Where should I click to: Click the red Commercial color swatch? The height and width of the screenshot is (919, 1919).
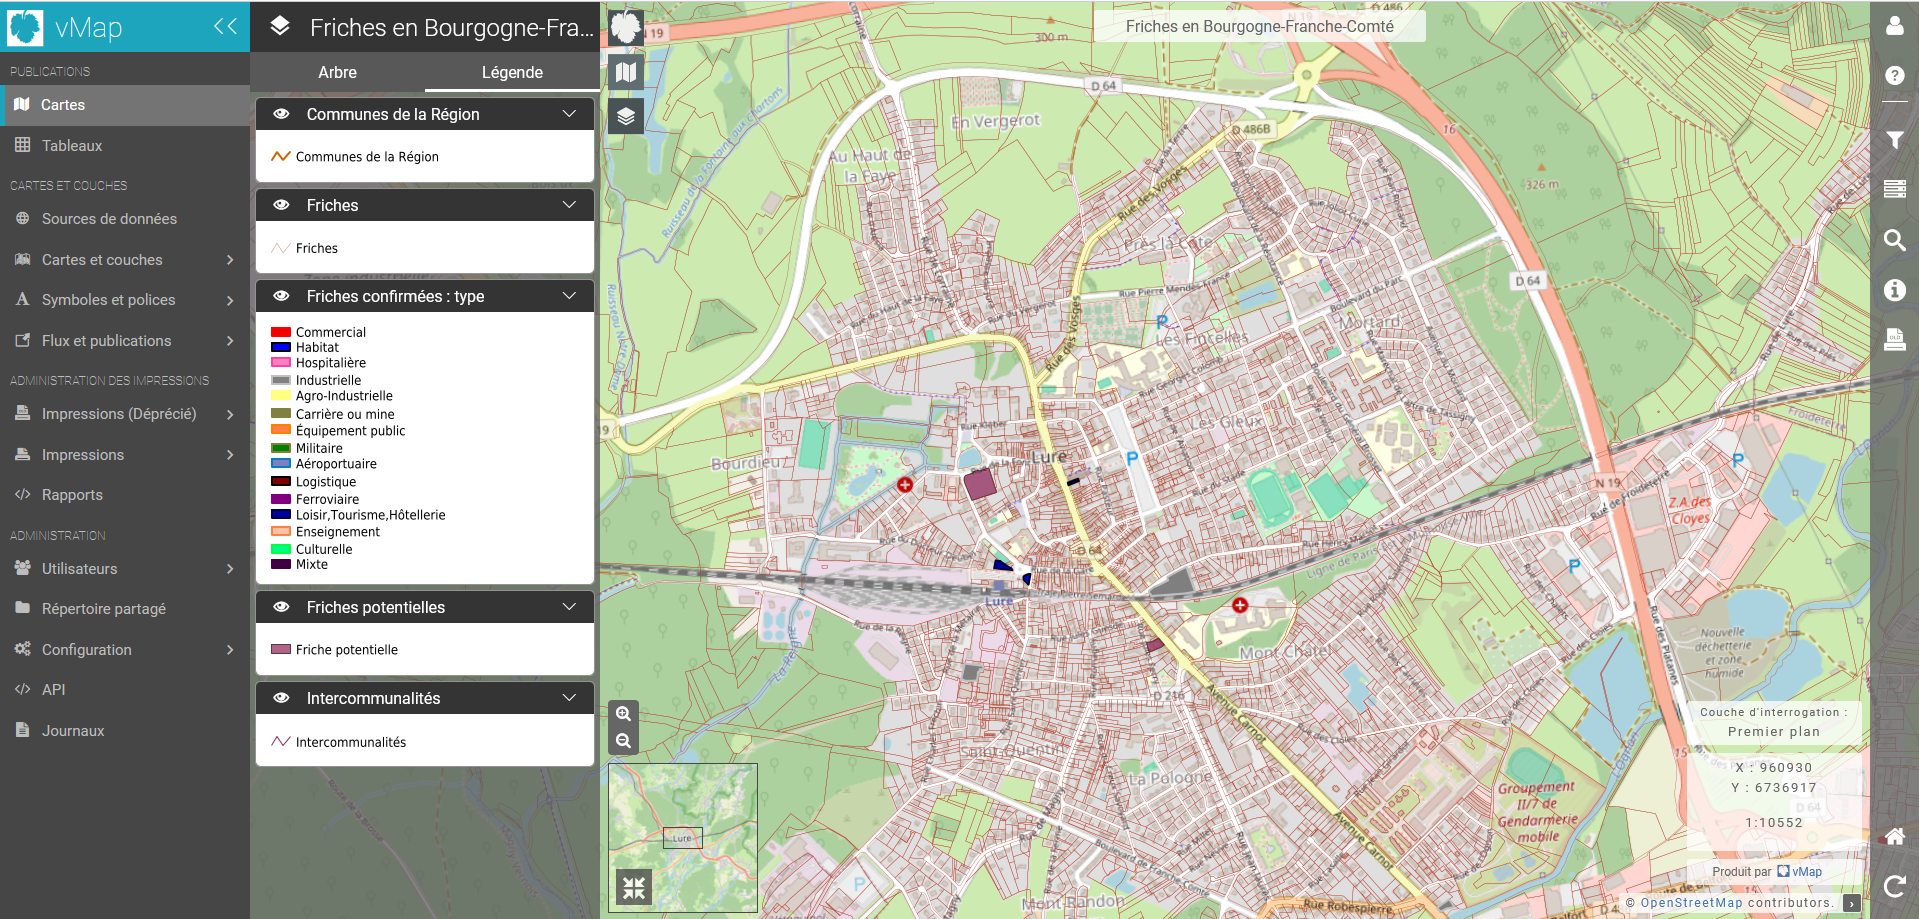pos(281,332)
